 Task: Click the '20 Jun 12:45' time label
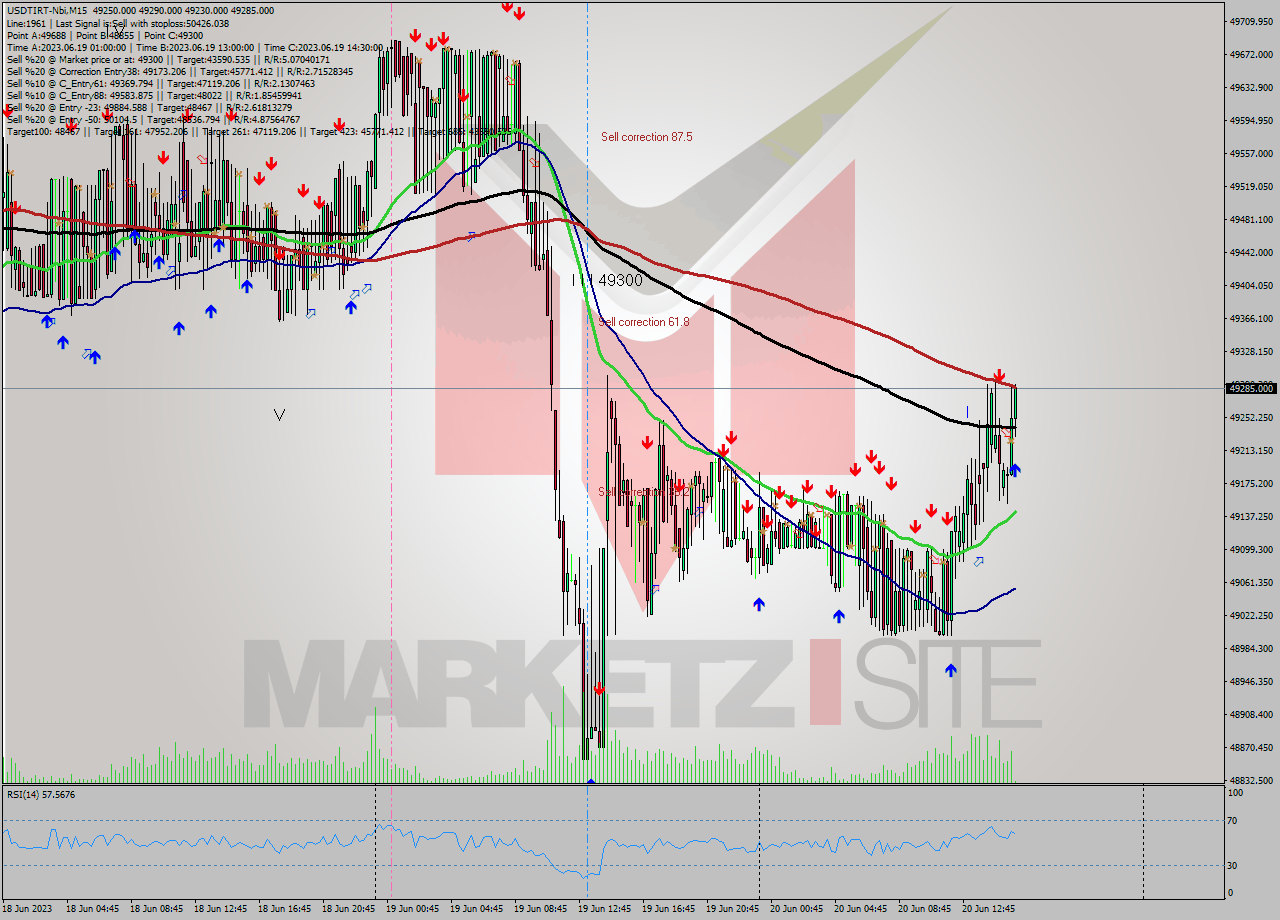click(988, 909)
